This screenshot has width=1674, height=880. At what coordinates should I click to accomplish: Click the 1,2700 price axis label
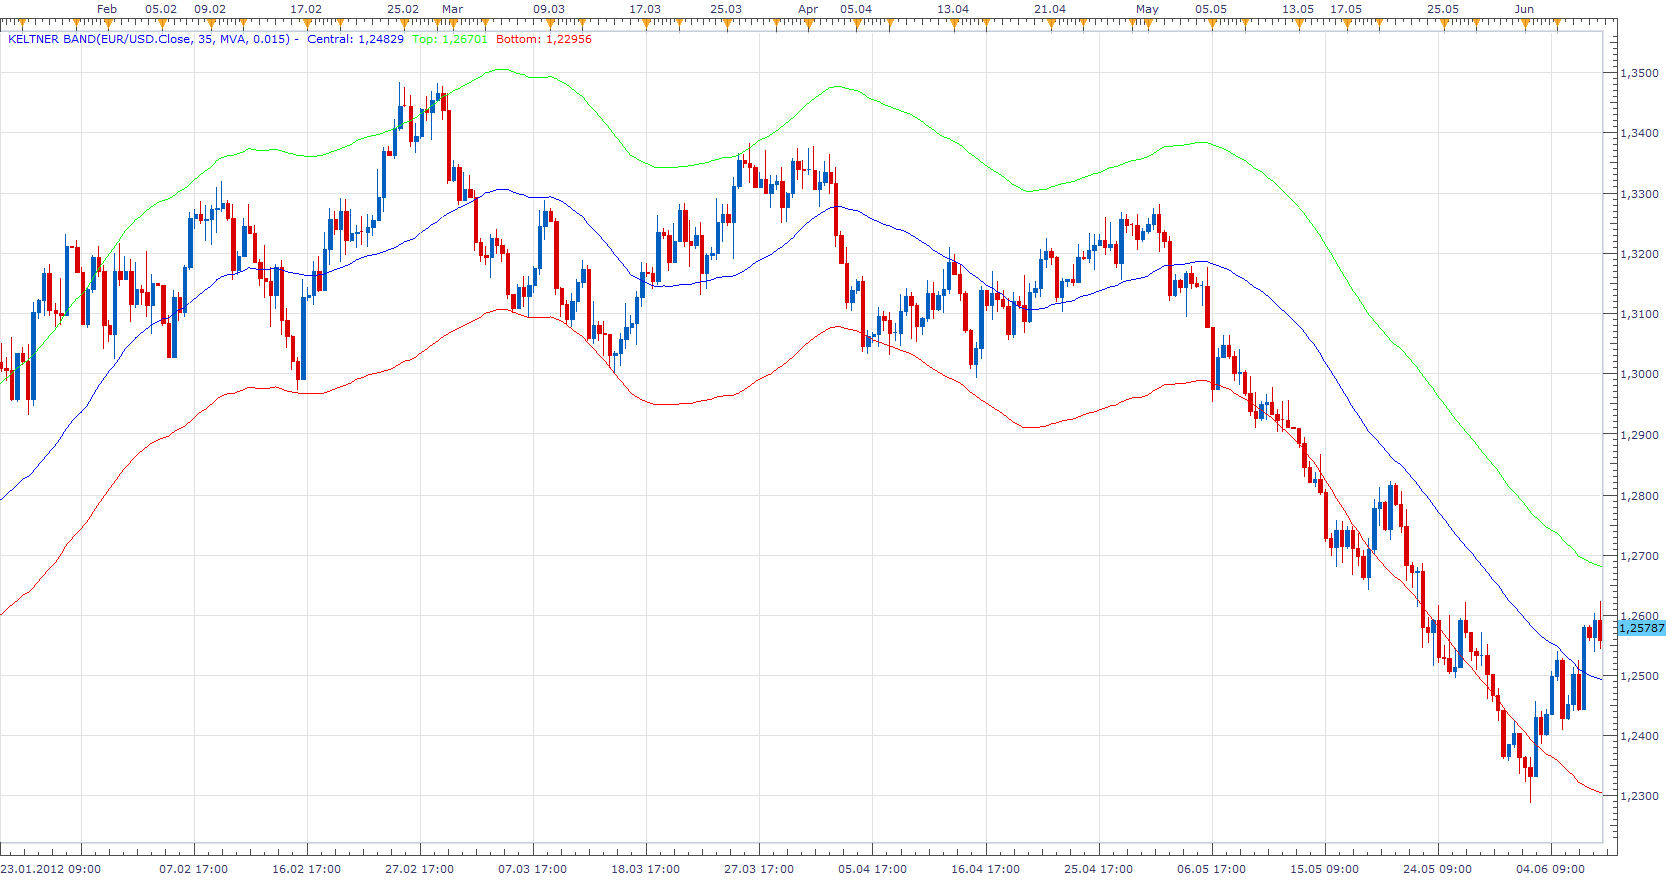pyautogui.click(x=1640, y=556)
